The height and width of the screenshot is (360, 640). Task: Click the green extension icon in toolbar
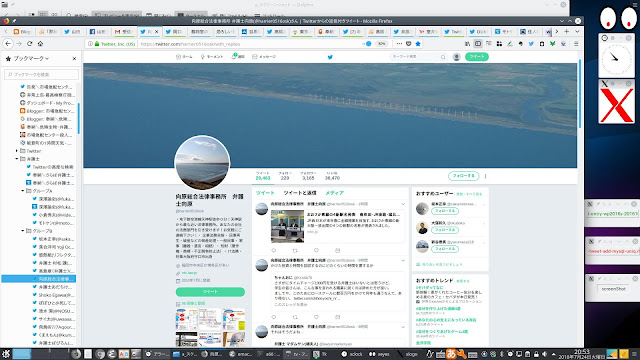(552, 44)
